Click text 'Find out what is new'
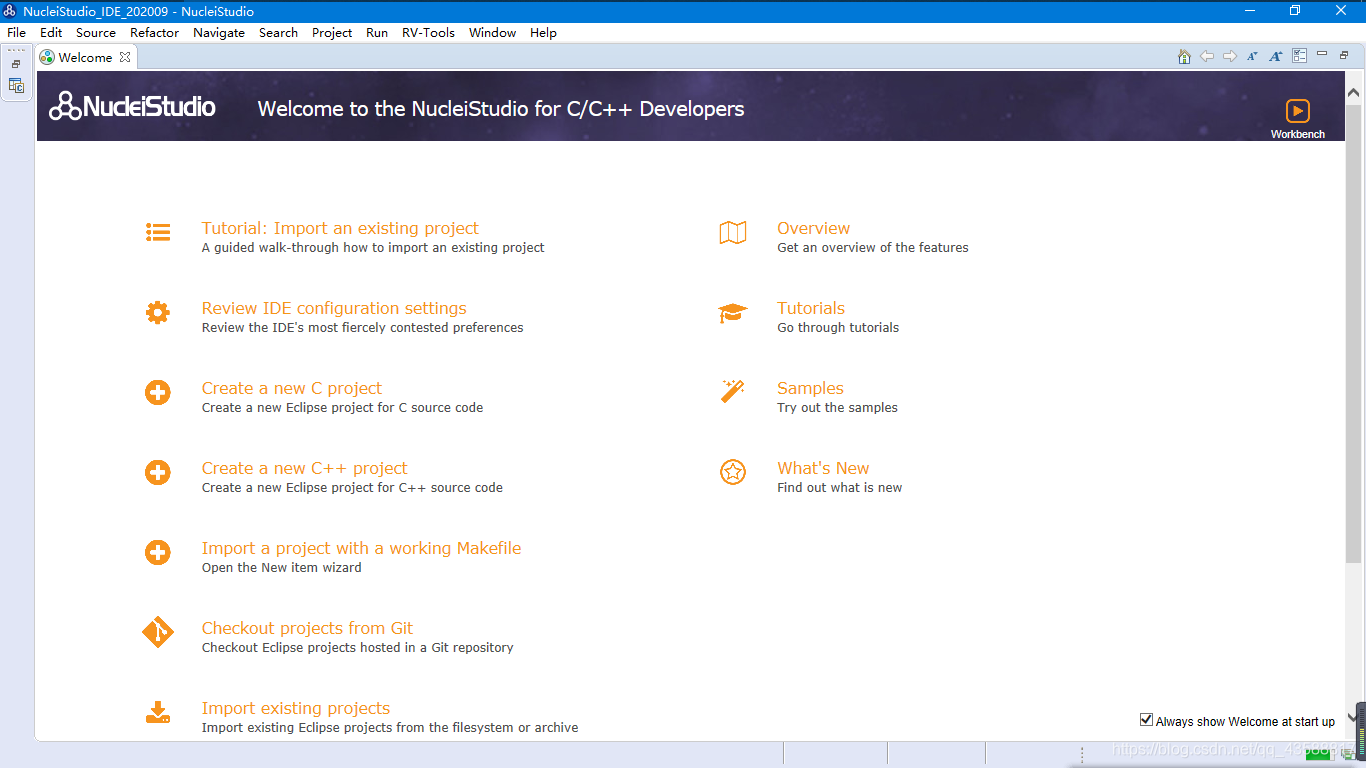This screenshot has width=1366, height=768. click(x=840, y=488)
